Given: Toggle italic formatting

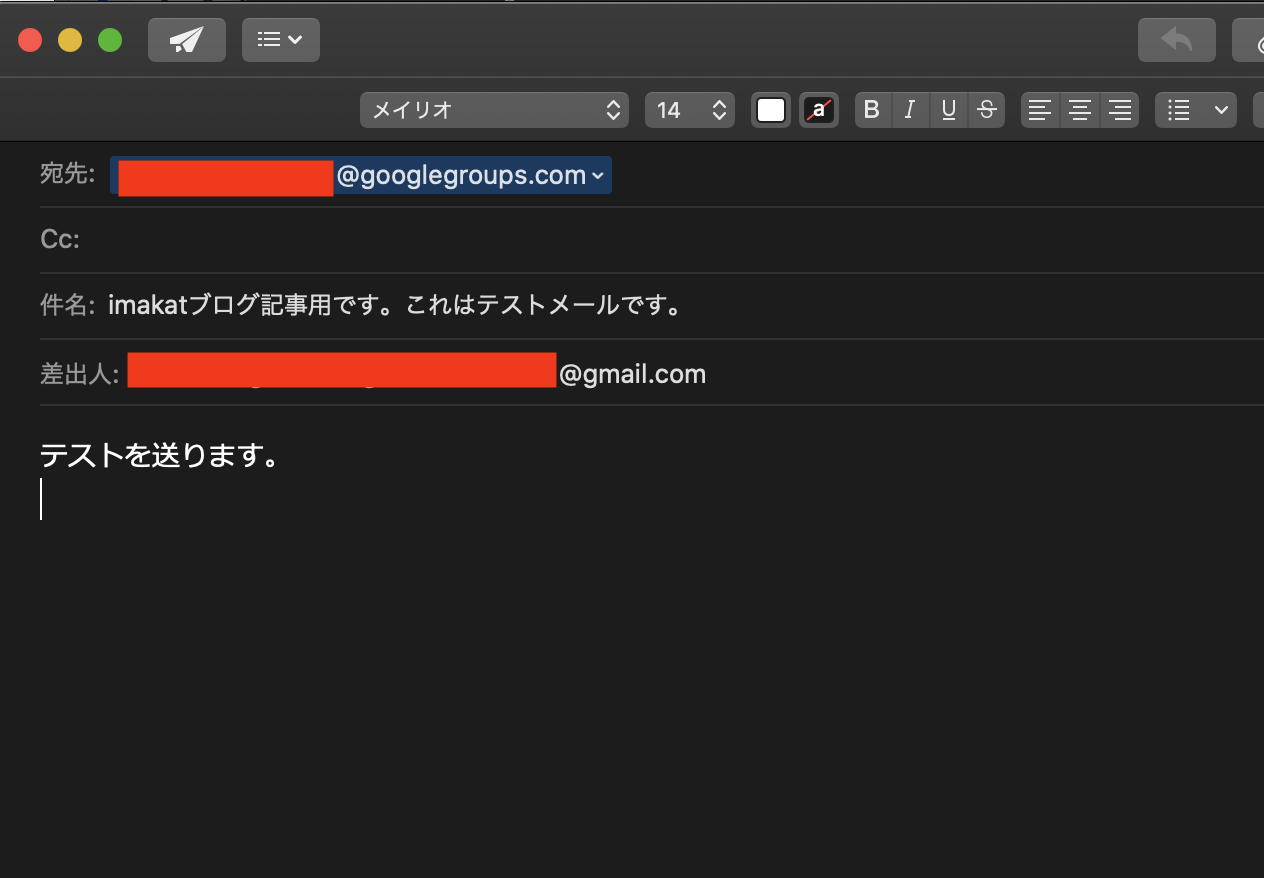Looking at the screenshot, I should tap(910, 110).
